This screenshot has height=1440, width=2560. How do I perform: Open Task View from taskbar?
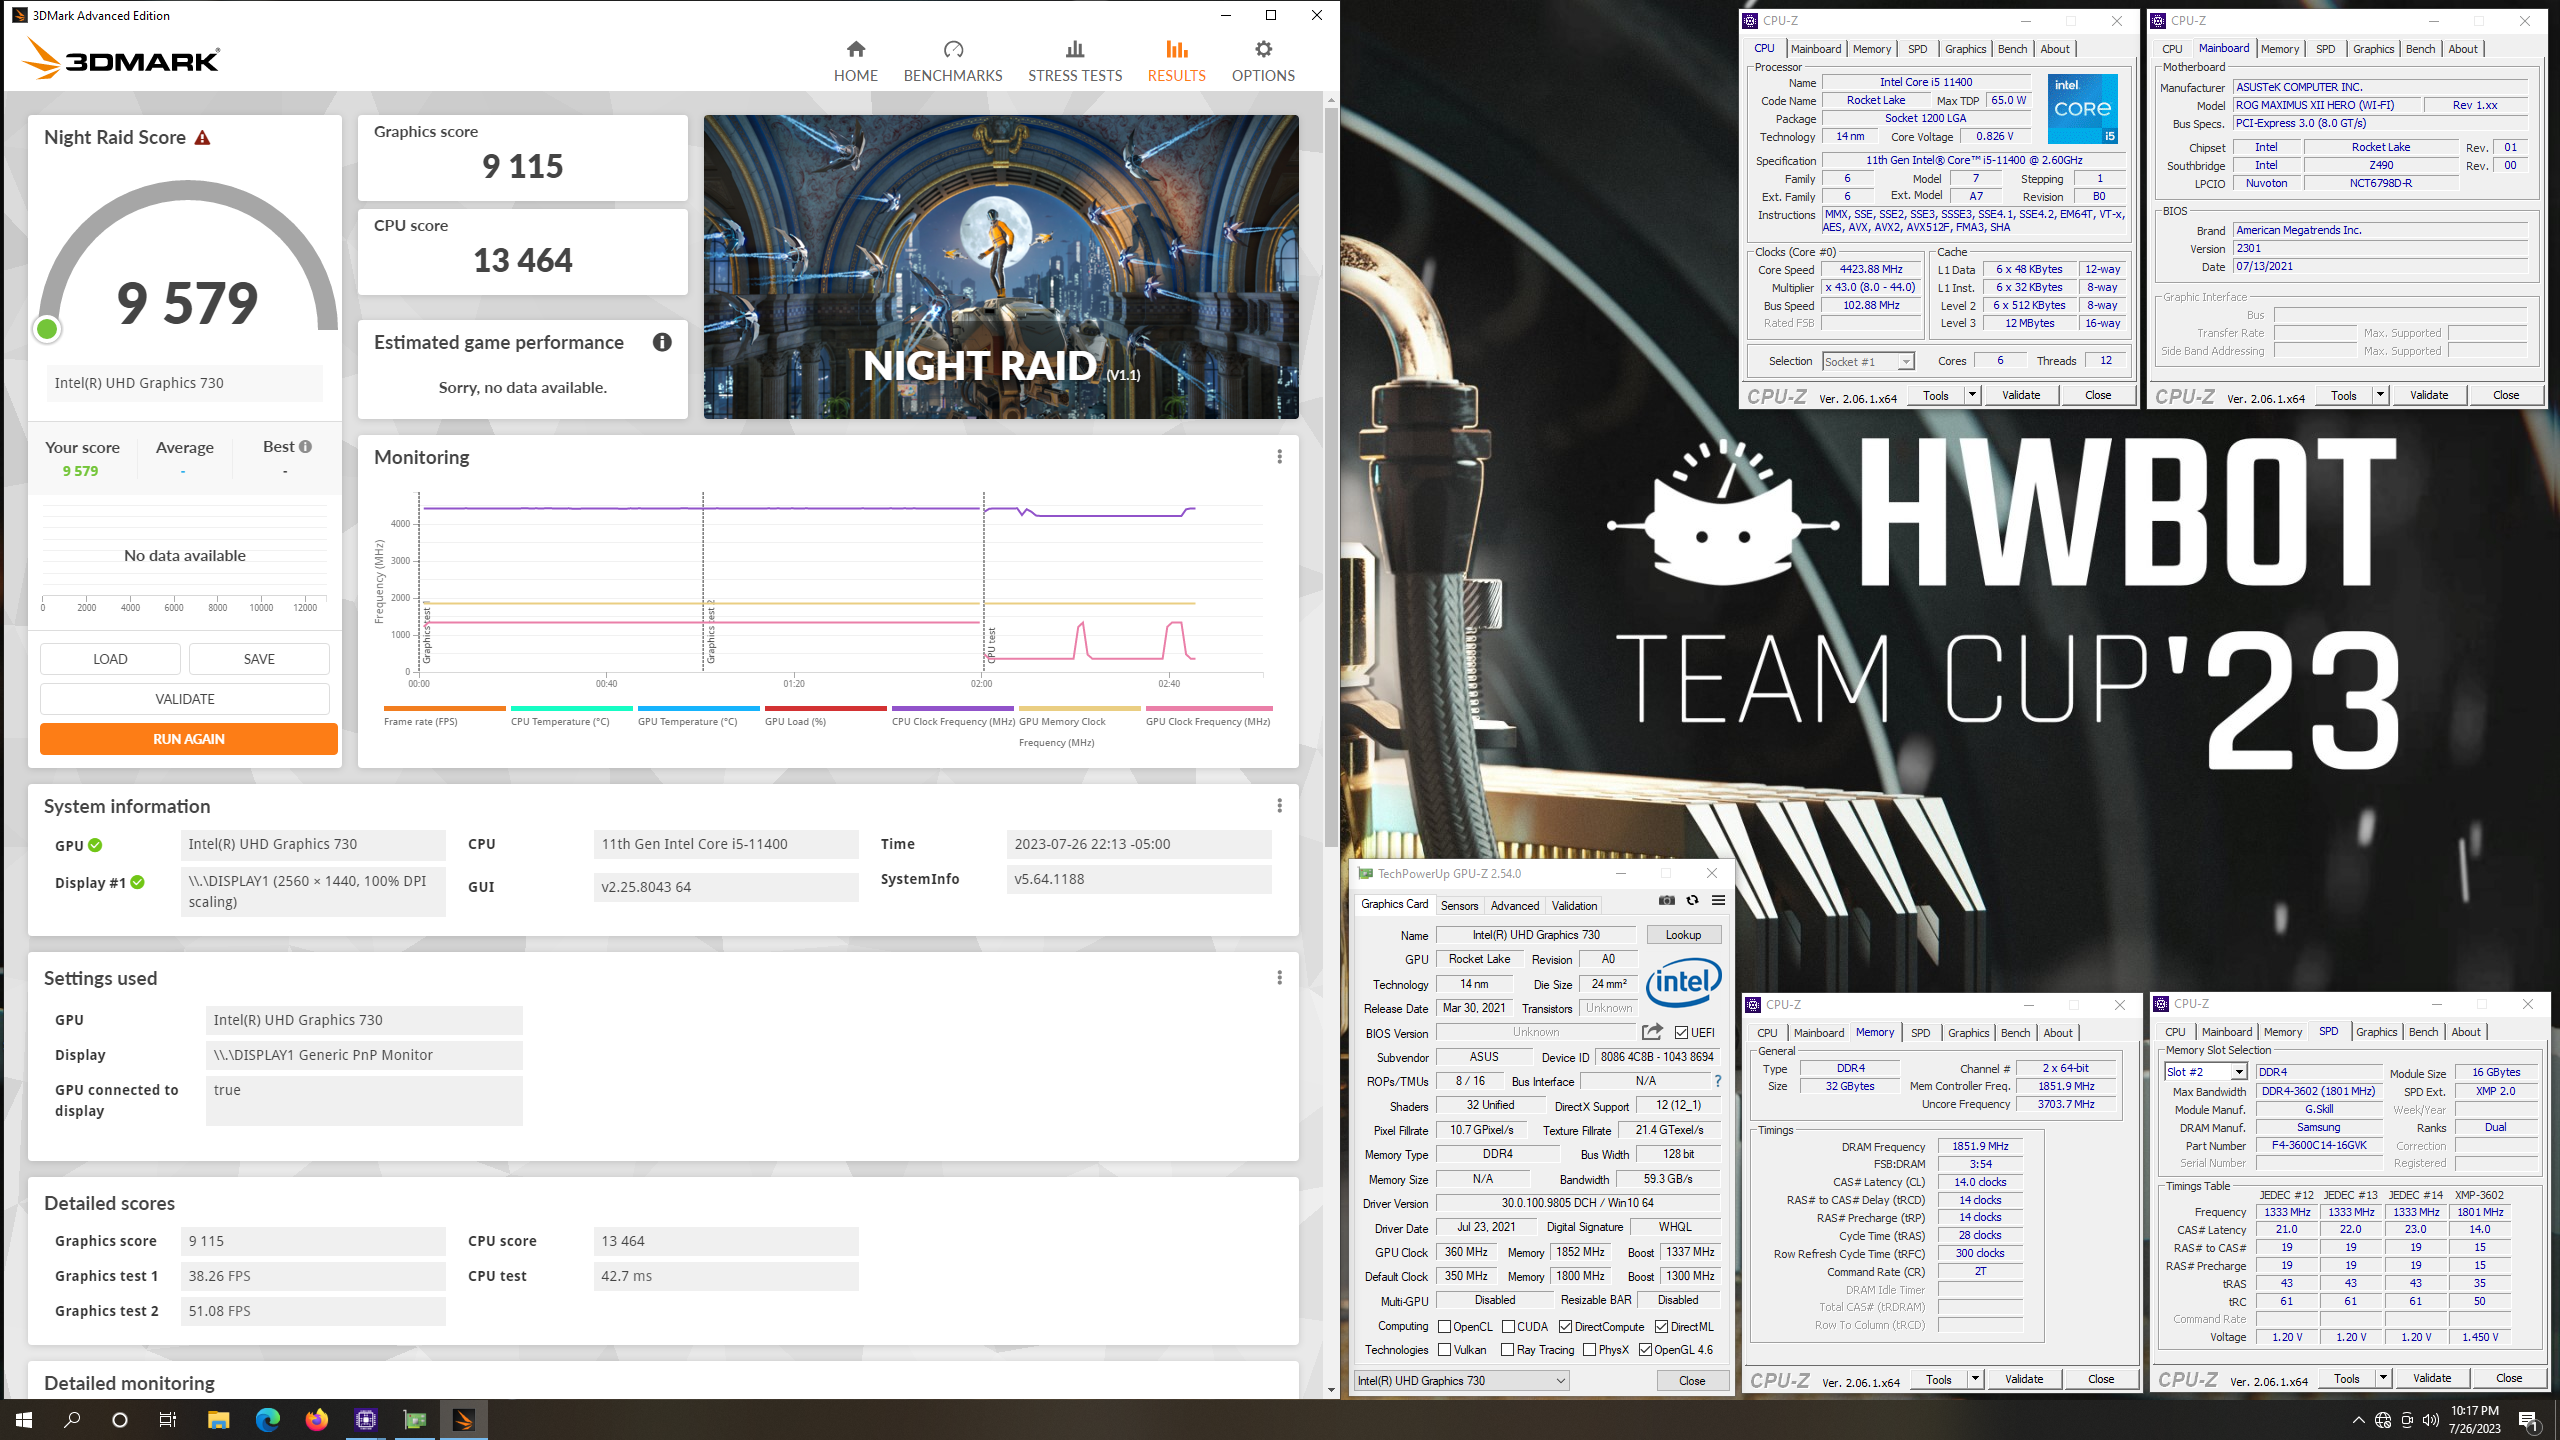click(168, 1420)
